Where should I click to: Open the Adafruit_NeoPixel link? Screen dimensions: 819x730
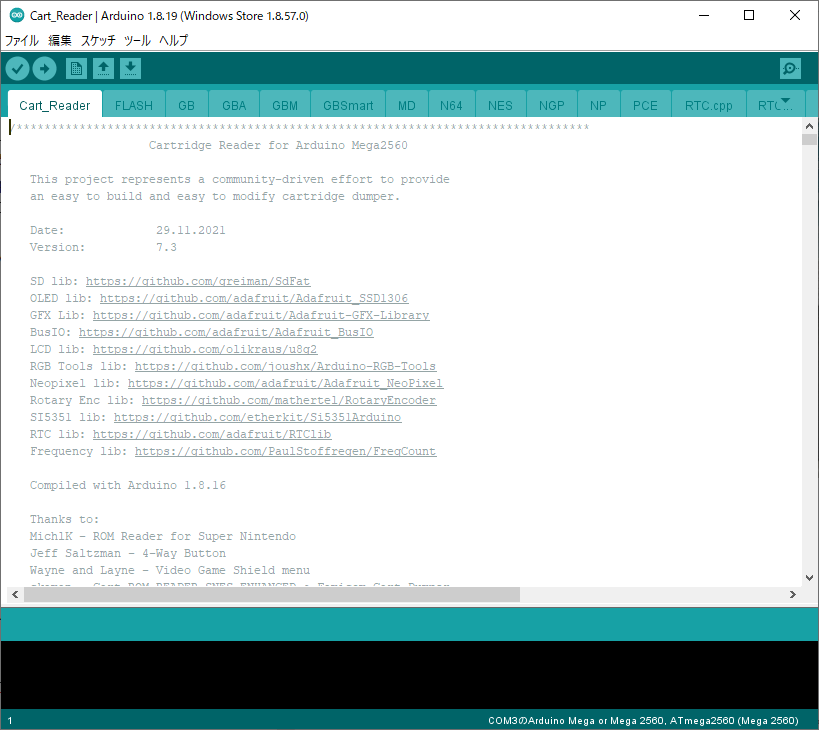[x=285, y=383]
